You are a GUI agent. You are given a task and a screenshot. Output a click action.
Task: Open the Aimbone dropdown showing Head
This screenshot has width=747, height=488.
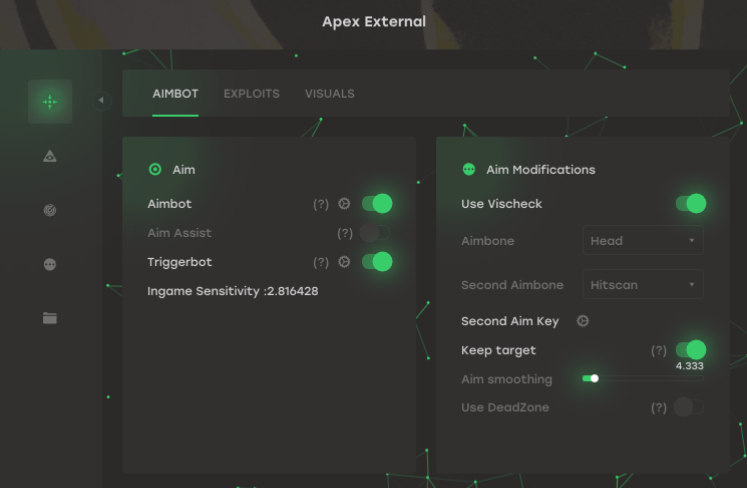(x=643, y=241)
